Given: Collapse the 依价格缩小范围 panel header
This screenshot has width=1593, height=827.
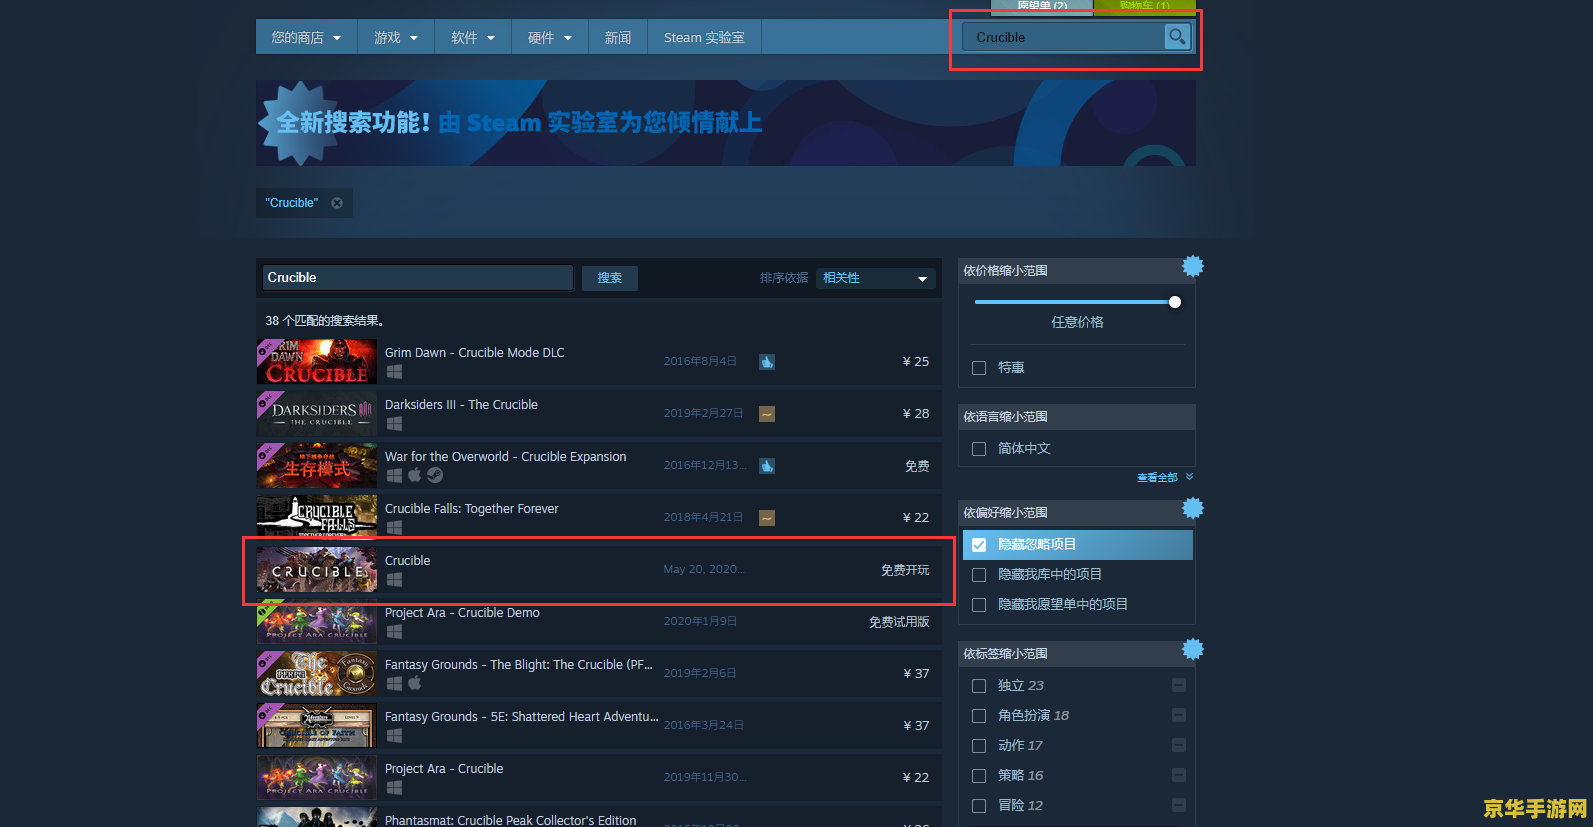Looking at the screenshot, I should coord(1077,271).
